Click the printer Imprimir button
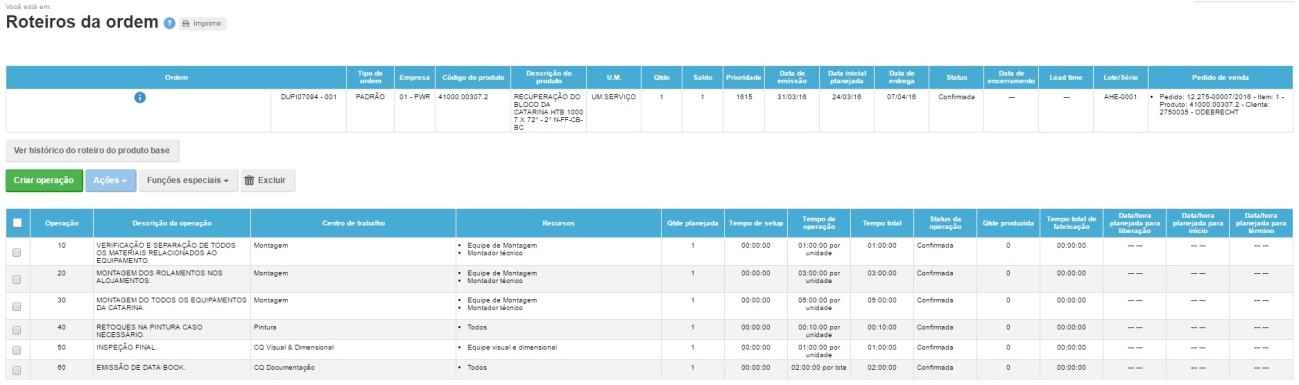Screen dimensions: 1299x385 (x=203, y=23)
